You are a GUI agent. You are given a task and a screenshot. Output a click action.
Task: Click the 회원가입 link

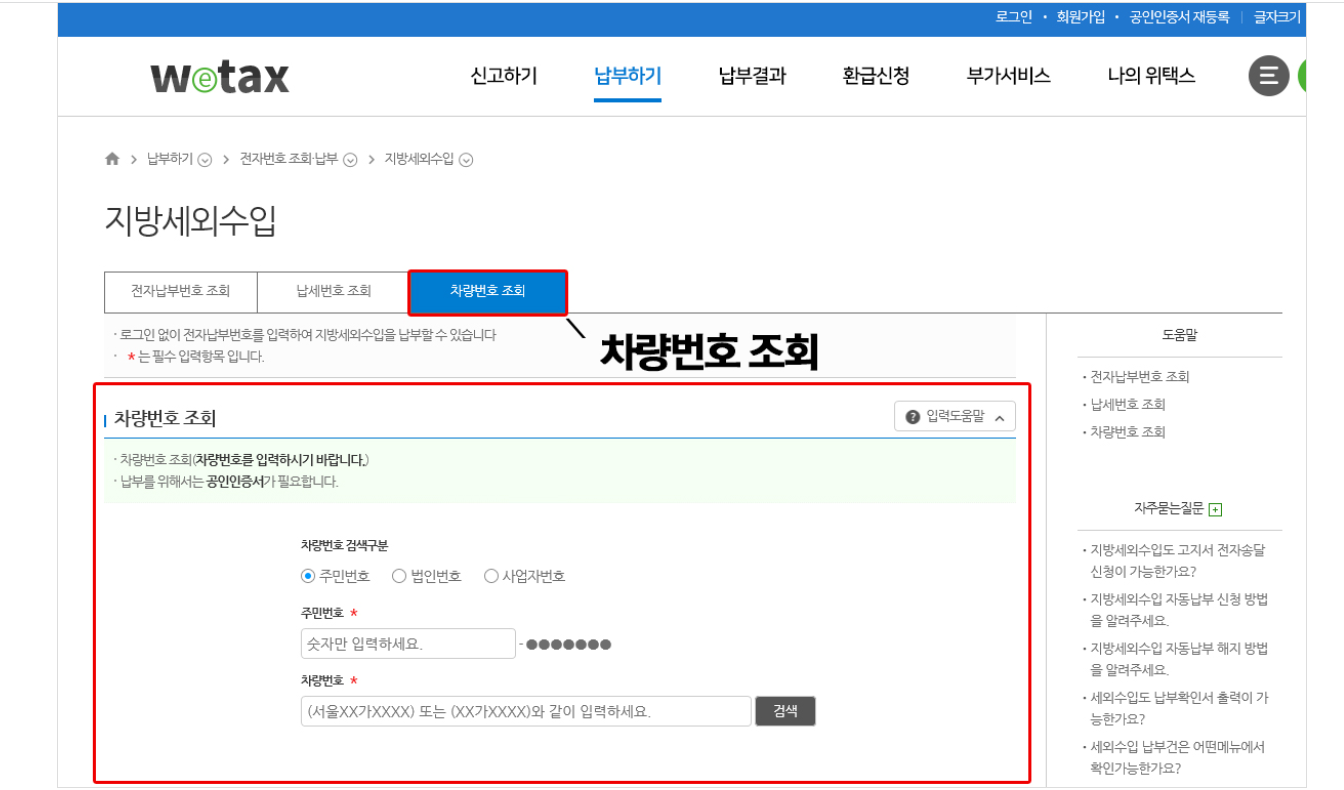[1081, 17]
